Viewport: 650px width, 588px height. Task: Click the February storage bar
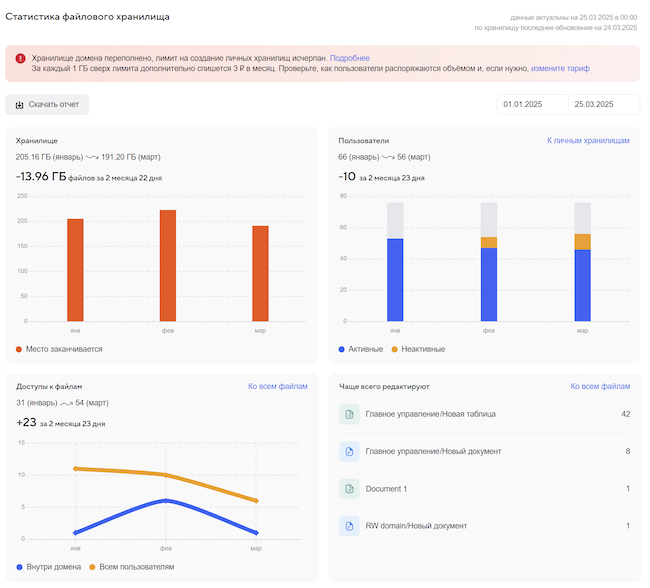click(x=168, y=265)
